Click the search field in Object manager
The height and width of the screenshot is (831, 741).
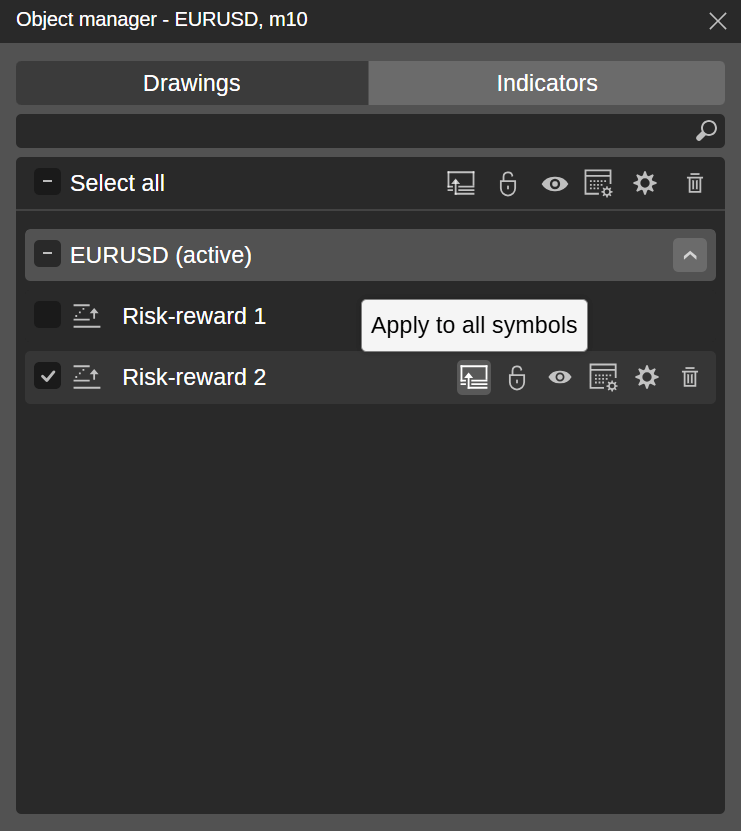coord(370,131)
